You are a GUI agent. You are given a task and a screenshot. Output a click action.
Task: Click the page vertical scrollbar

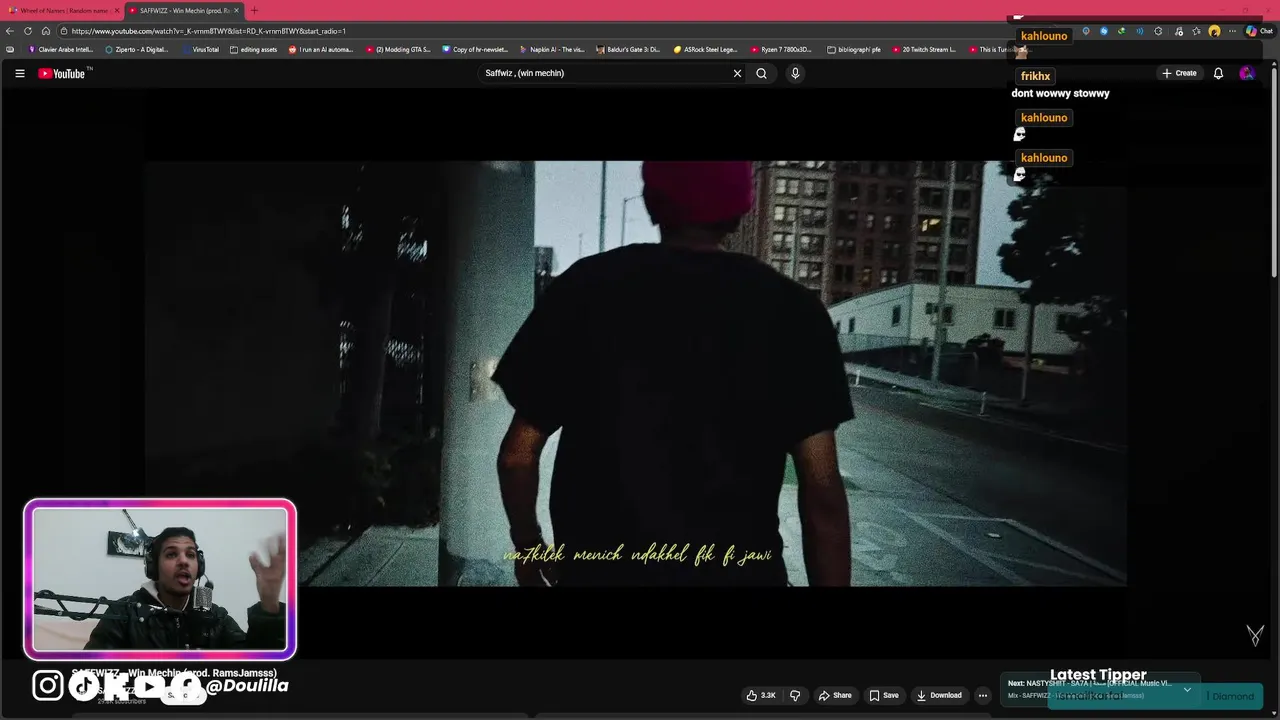pos(1274,170)
